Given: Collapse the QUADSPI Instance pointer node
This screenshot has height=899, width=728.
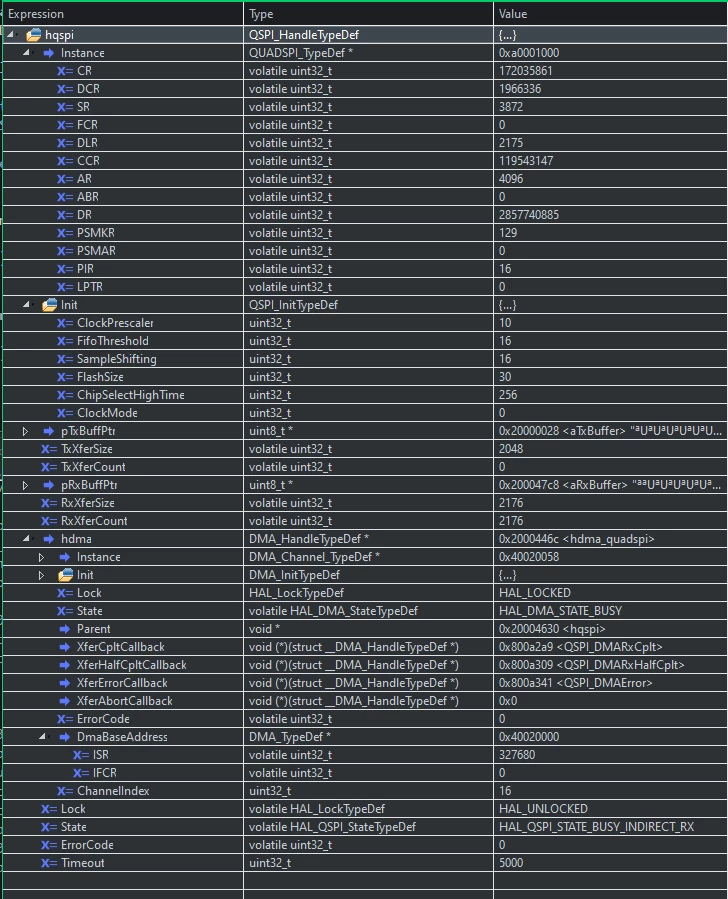Looking at the screenshot, I should tap(26, 52).
